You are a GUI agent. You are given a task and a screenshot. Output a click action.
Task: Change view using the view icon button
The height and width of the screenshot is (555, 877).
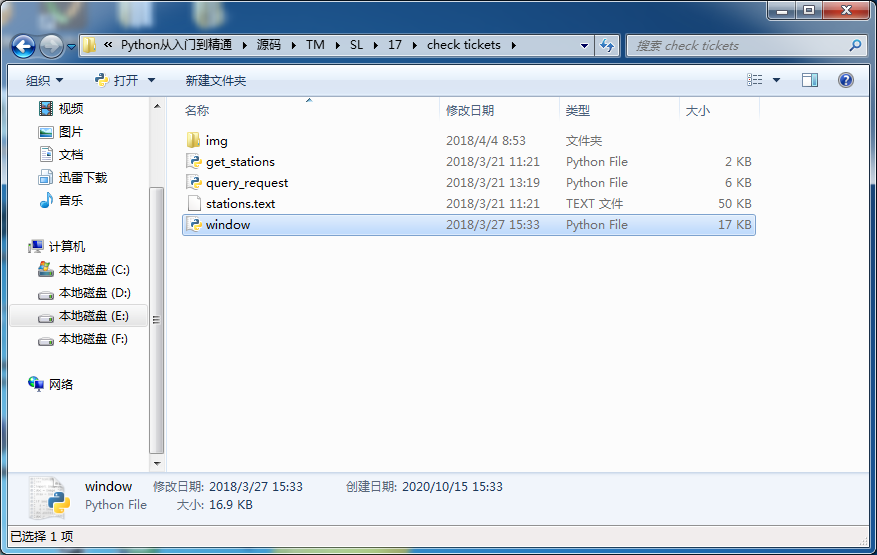(x=755, y=80)
